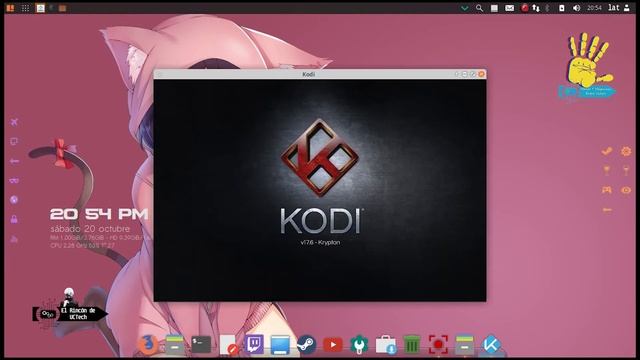Open the green wrench settings tool in dock
Screen dimensions: 640x360
pyautogui.click(x=359, y=344)
